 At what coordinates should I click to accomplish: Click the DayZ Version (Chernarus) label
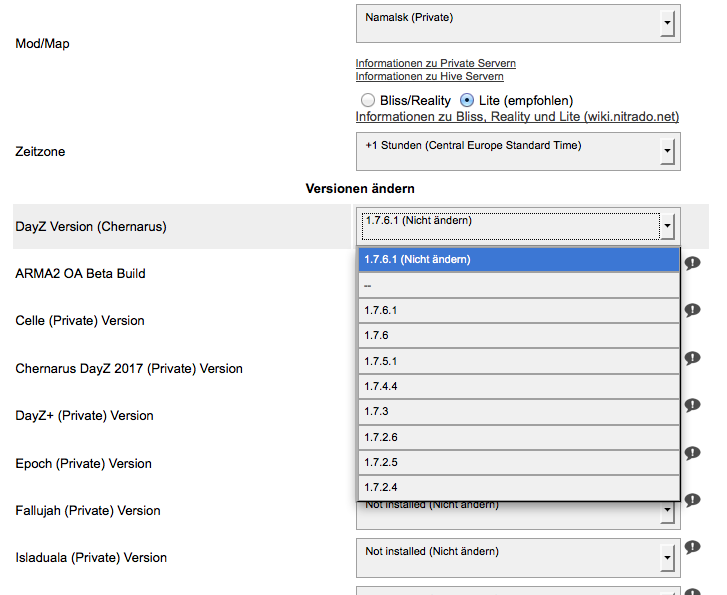point(91,227)
